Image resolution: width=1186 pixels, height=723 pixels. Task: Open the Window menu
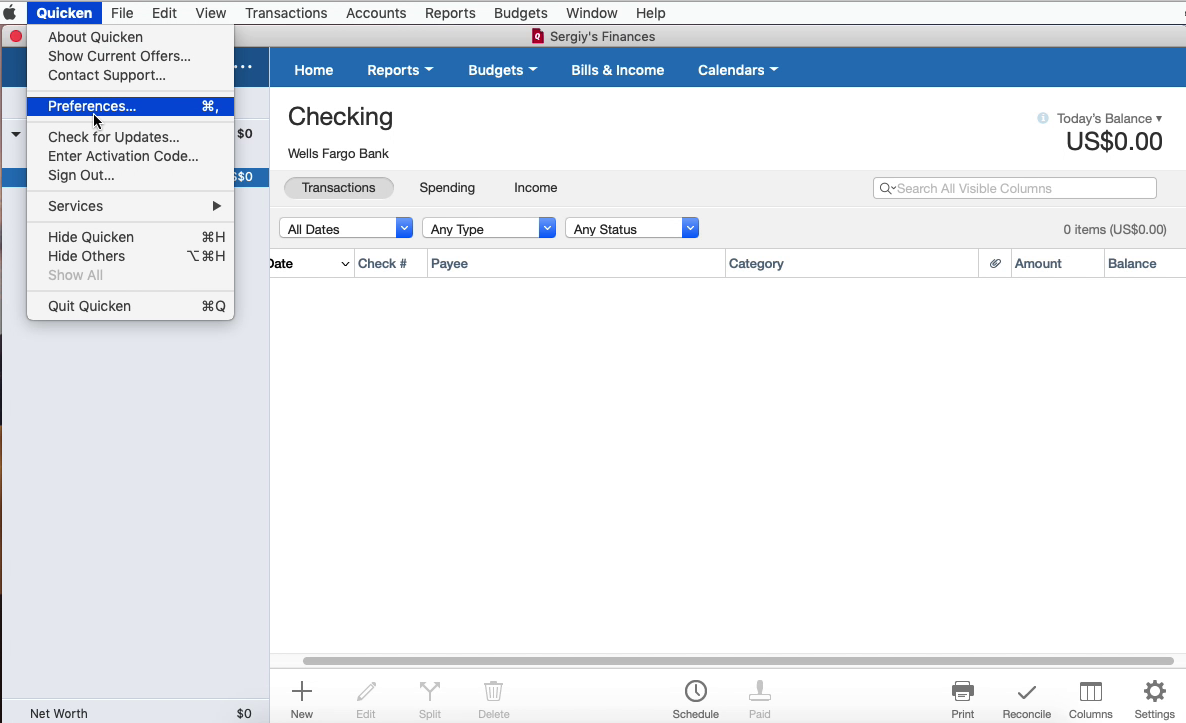click(x=591, y=13)
